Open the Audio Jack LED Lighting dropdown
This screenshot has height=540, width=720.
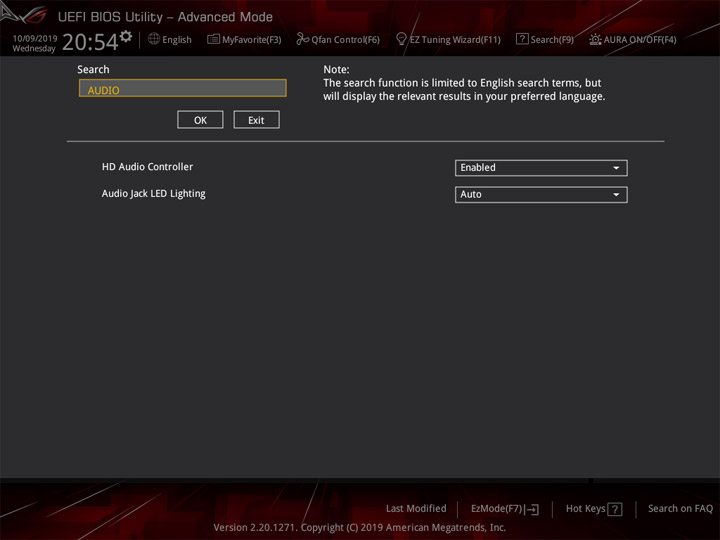click(x=541, y=194)
